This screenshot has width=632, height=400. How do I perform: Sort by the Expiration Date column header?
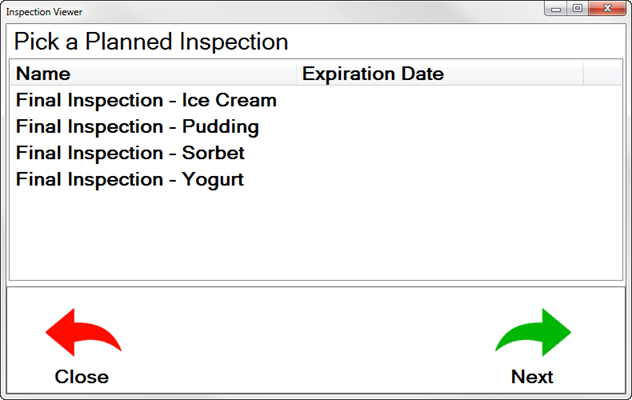[x=373, y=74]
